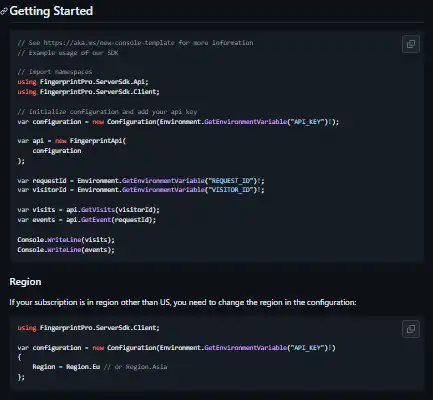The image size is (433, 400).
Task: Click 'Console.WriteLine(visits);' line
Action: (66, 240)
